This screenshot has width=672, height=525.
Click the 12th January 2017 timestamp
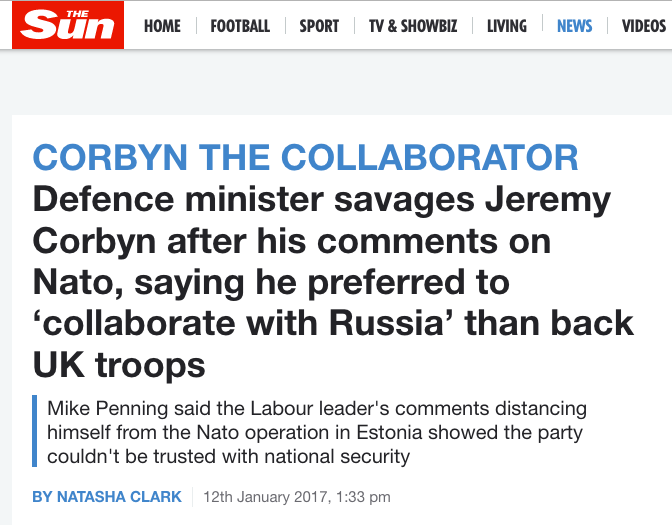point(297,497)
